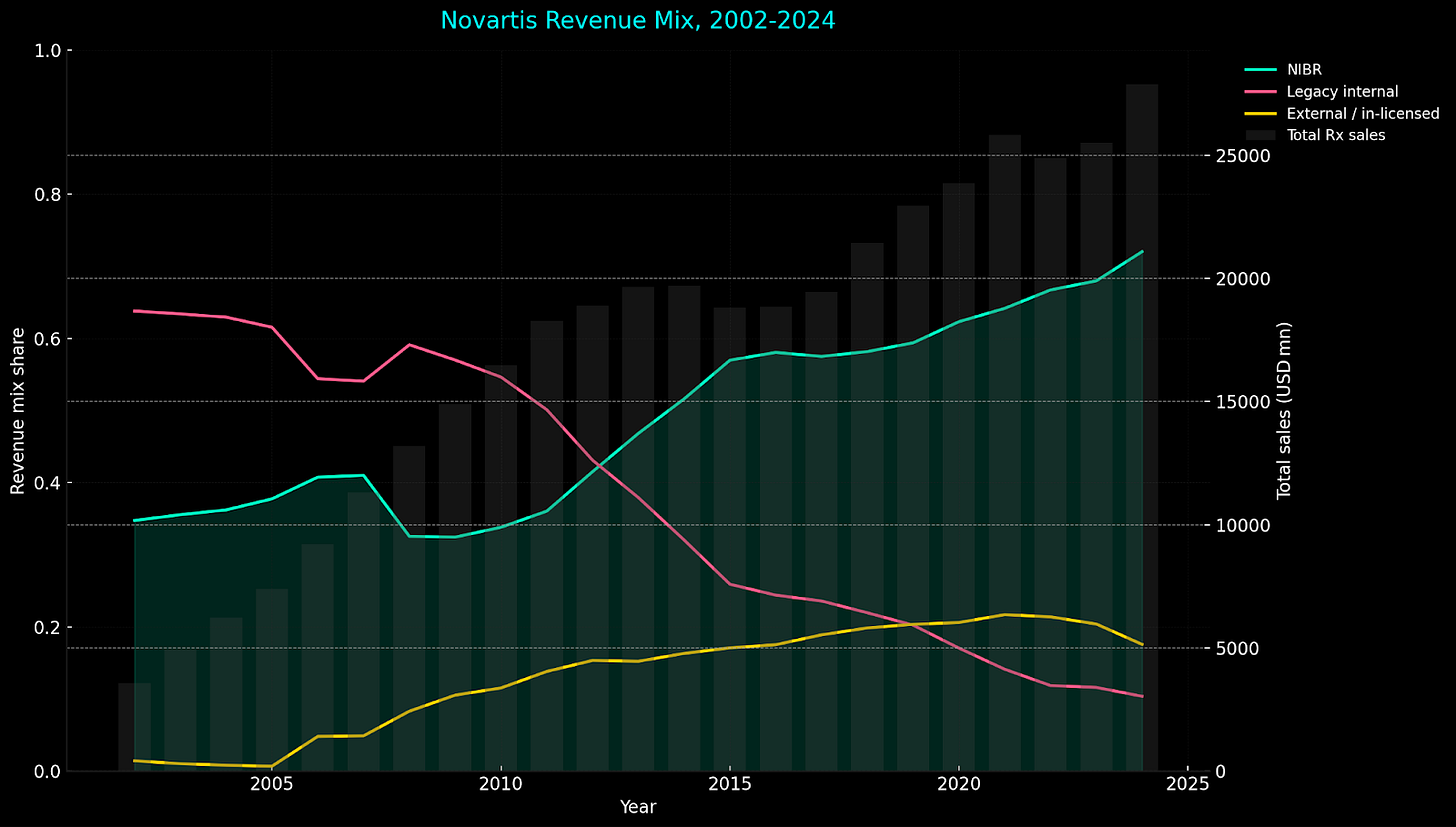Click the yellow External legend line swatch
This screenshot has height=827, width=1456.
(1260, 113)
